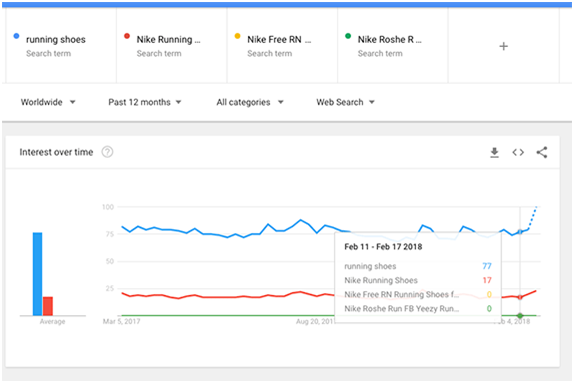
Task: Click the tooltip value 77 for running shoes
Action: [x=487, y=266]
